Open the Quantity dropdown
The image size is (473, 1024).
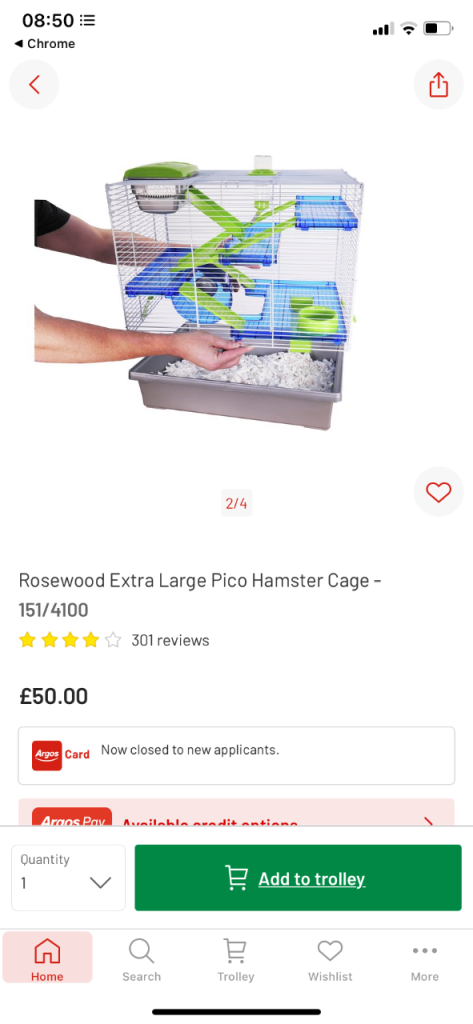tap(68, 877)
